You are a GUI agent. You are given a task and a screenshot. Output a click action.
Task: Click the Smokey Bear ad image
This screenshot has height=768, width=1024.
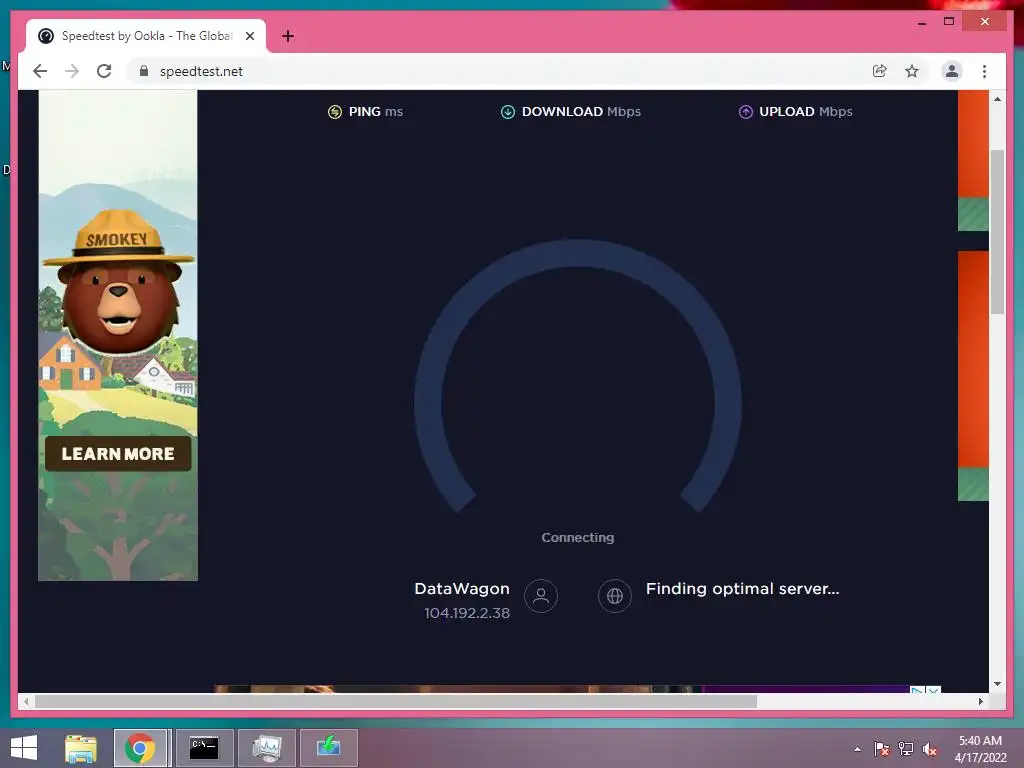pos(118,335)
